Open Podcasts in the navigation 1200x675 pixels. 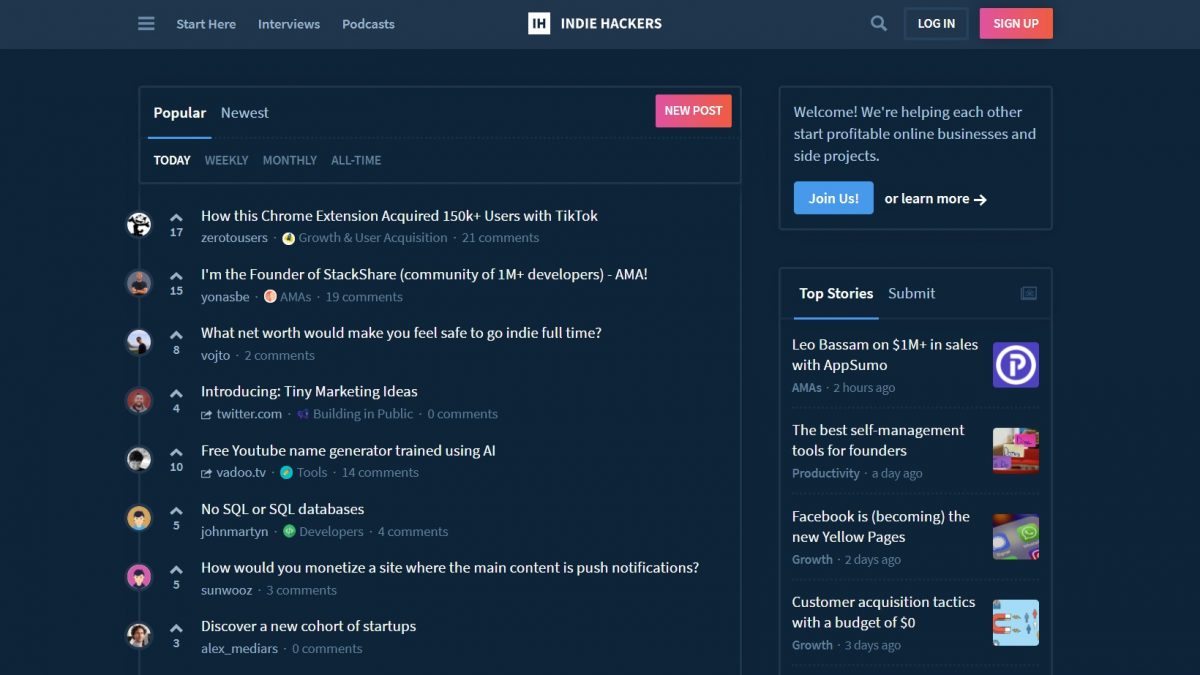[368, 24]
